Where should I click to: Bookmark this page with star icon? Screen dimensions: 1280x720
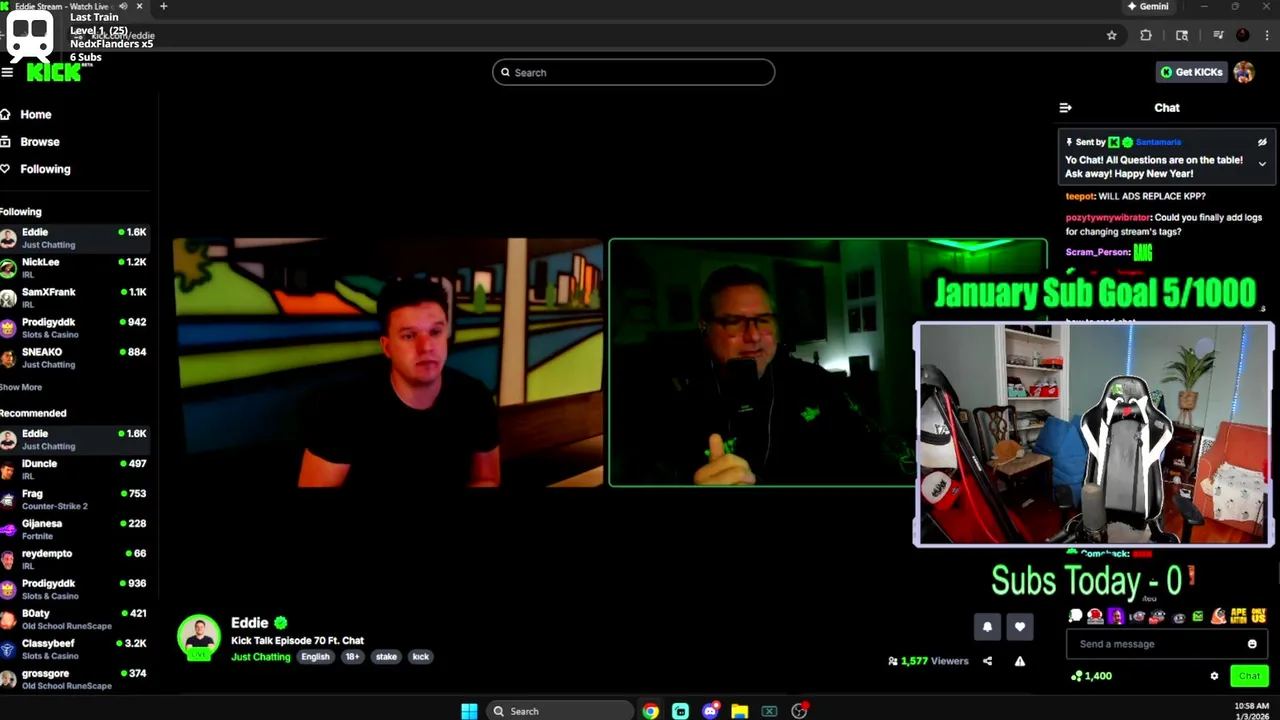tap(1111, 35)
